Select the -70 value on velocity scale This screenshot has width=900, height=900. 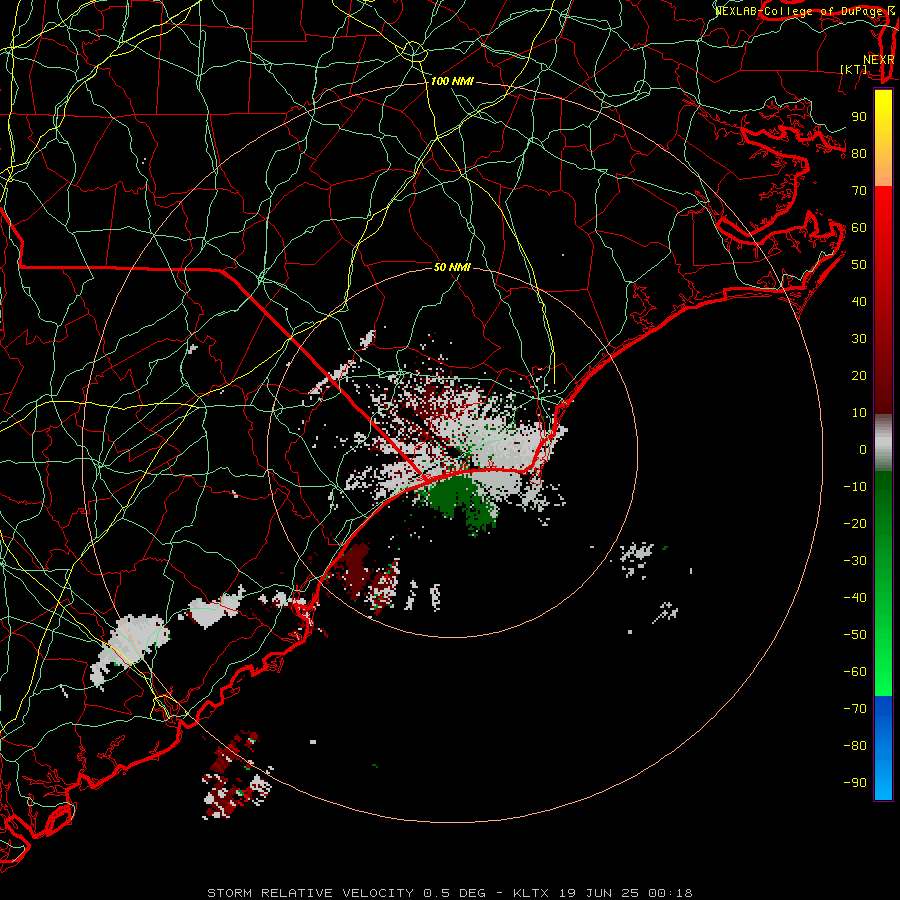click(855, 709)
